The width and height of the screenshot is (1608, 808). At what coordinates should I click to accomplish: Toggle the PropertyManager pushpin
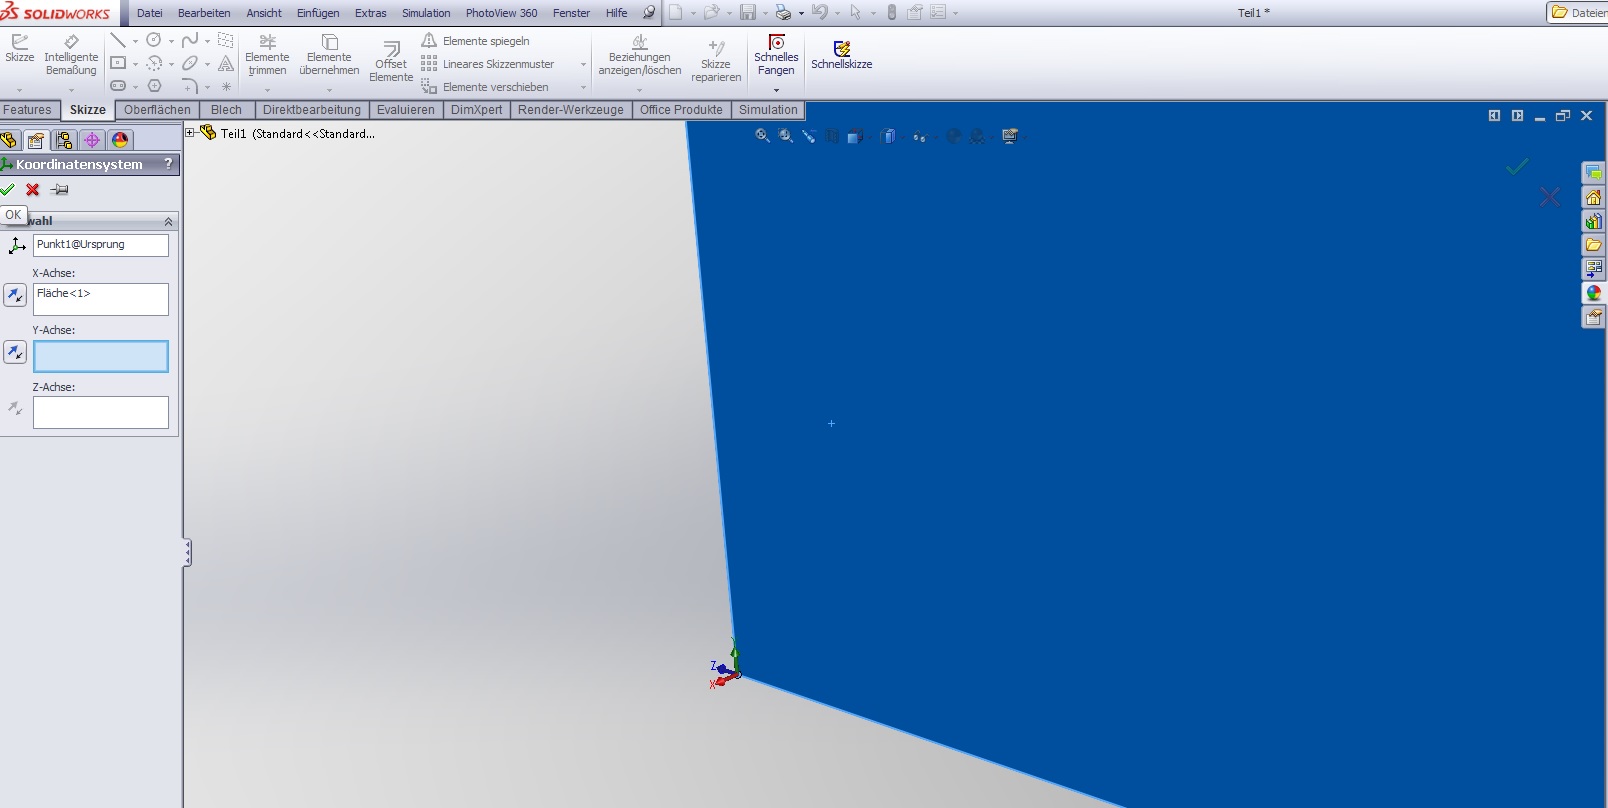click(59, 189)
